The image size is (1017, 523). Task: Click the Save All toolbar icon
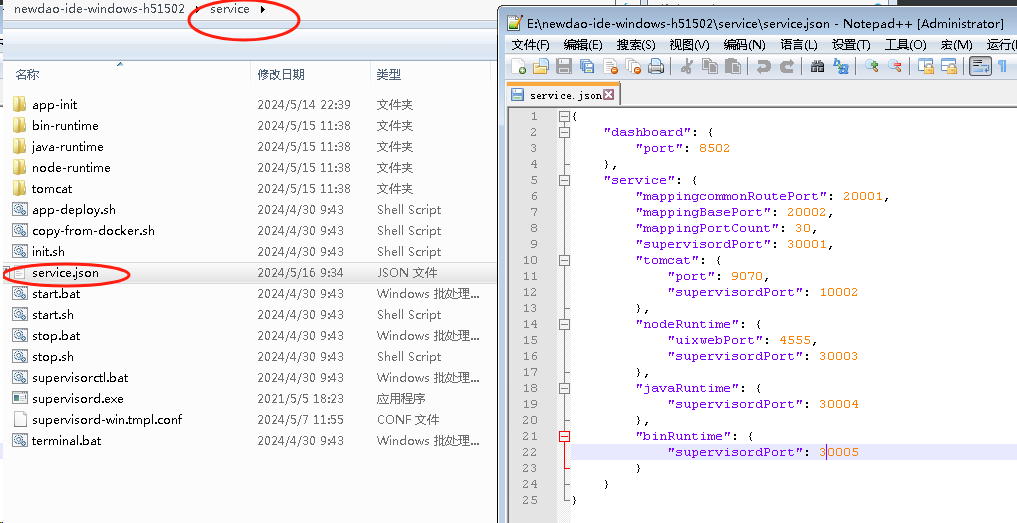(587, 66)
